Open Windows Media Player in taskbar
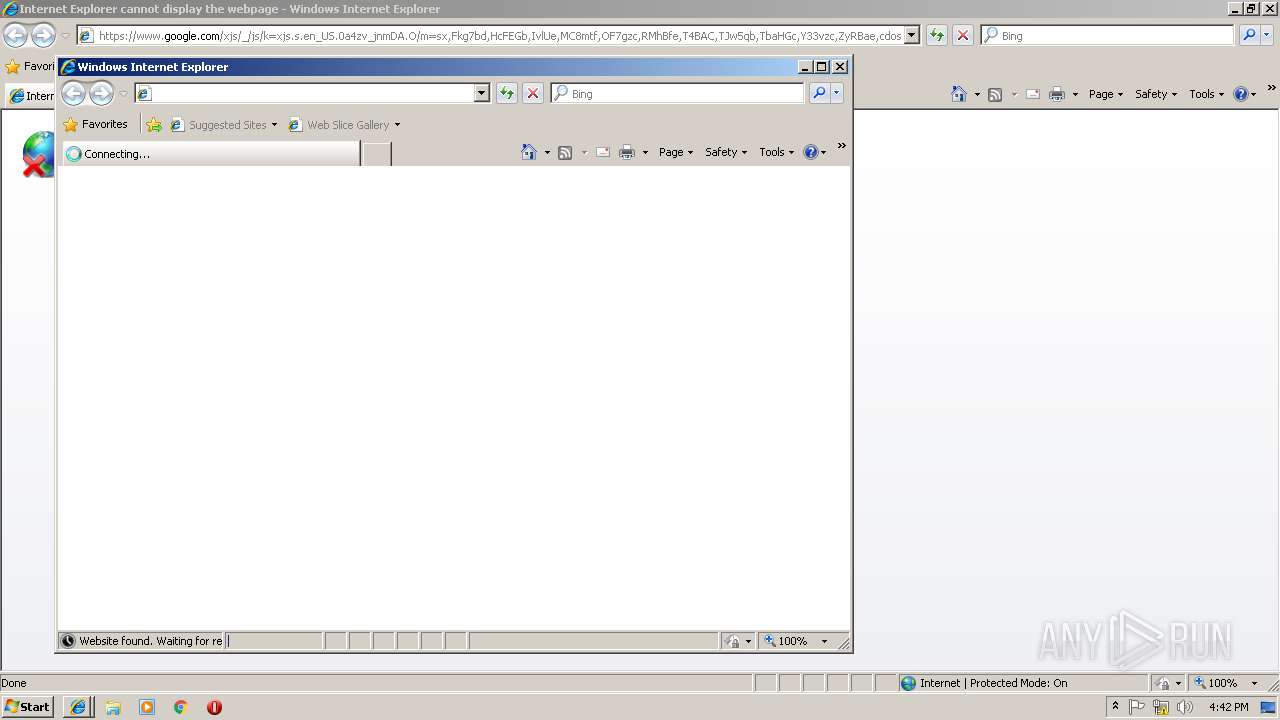The width and height of the screenshot is (1280, 720). click(x=147, y=707)
